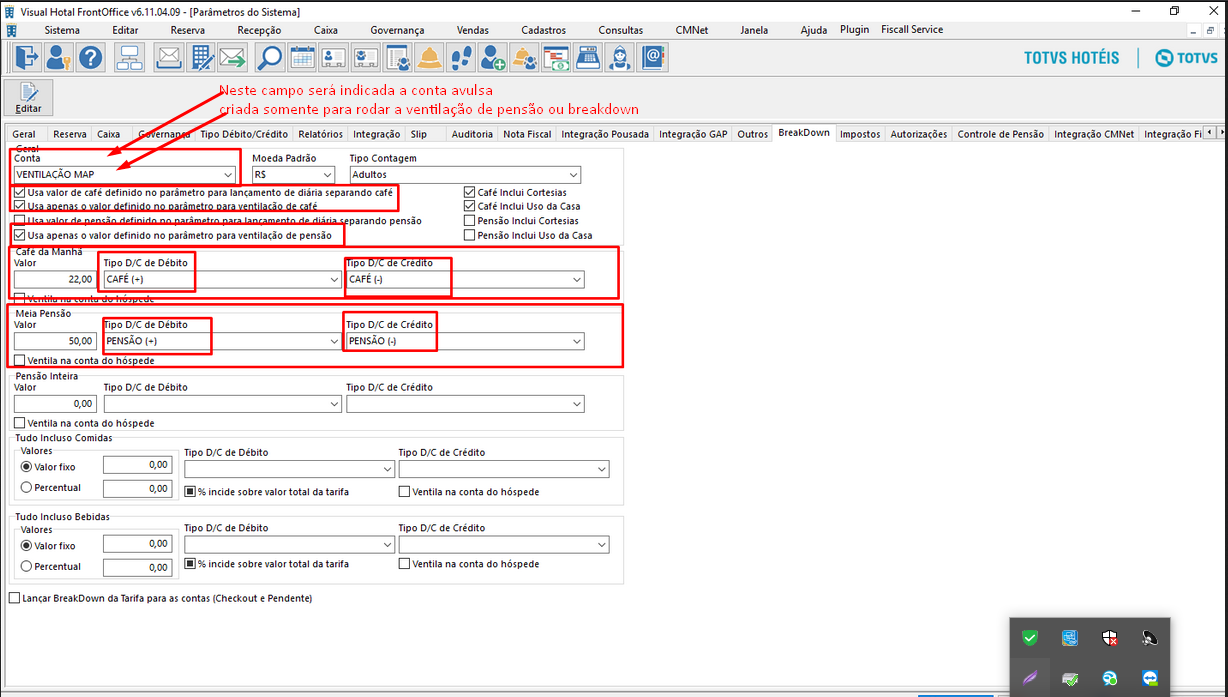Screen dimensions: 1228x697
Task: Open the user with key toolbar icon
Action: (57, 57)
